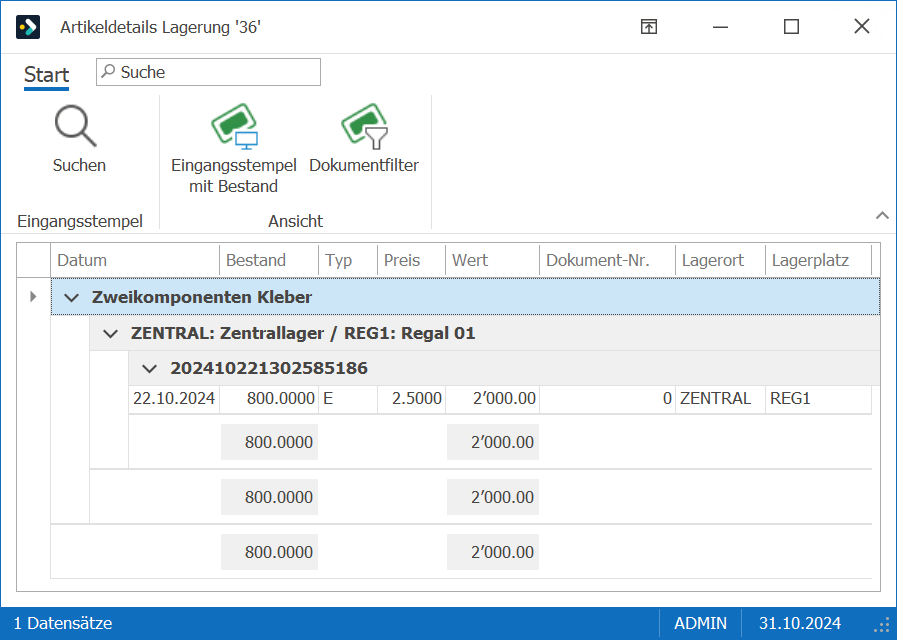Viewport: 897px width, 640px height.
Task: Click the ribbon display options icon
Action: 649,27
